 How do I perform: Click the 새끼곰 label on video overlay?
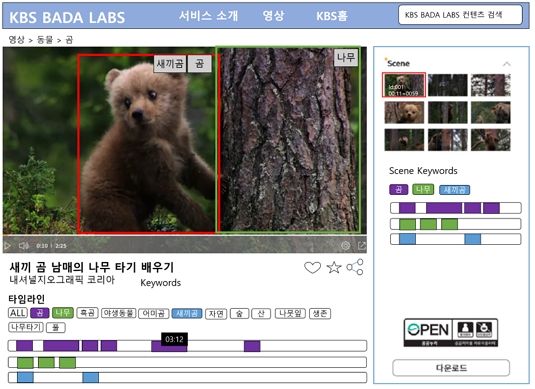pos(170,63)
